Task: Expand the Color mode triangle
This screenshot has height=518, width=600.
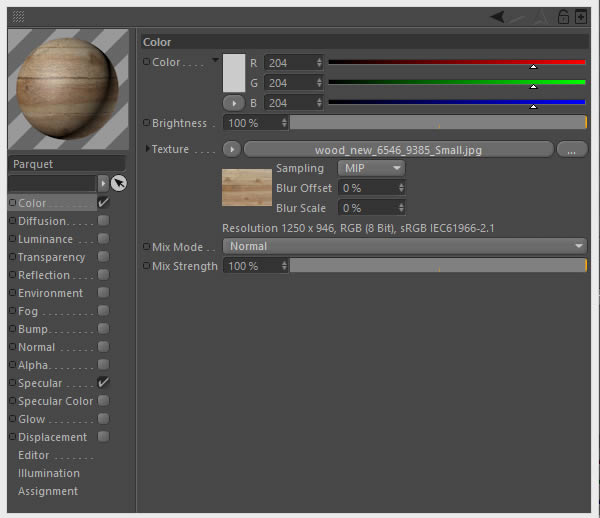Action: click(215, 60)
